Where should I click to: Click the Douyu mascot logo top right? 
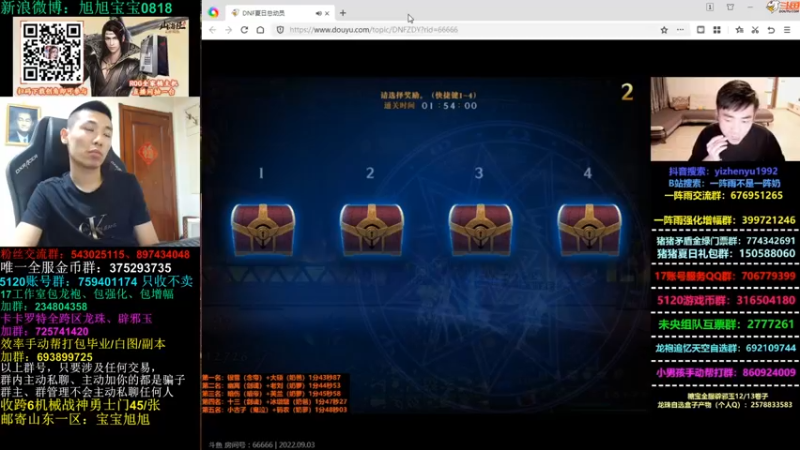(x=782, y=7)
